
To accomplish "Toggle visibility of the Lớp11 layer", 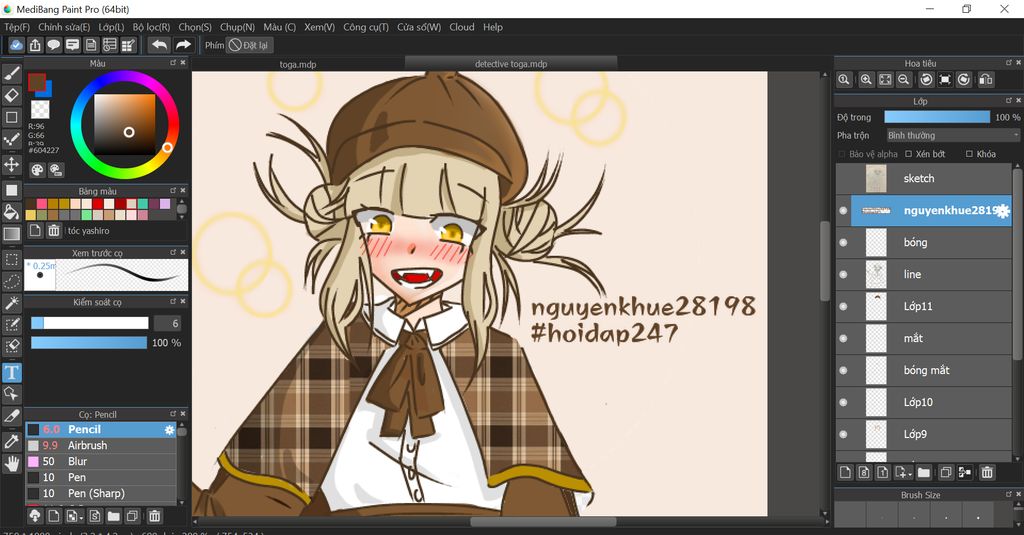I will (x=843, y=306).
